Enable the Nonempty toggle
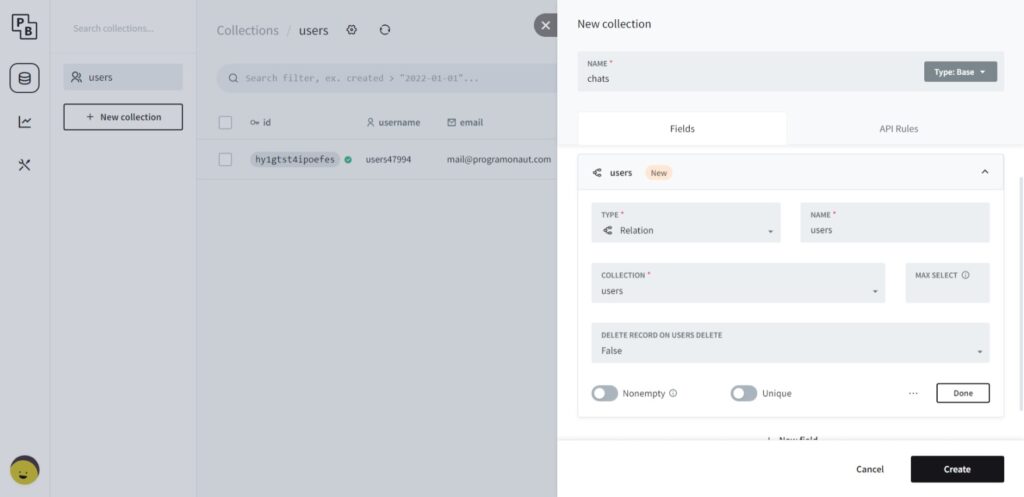This screenshot has width=1024, height=497. click(605, 393)
